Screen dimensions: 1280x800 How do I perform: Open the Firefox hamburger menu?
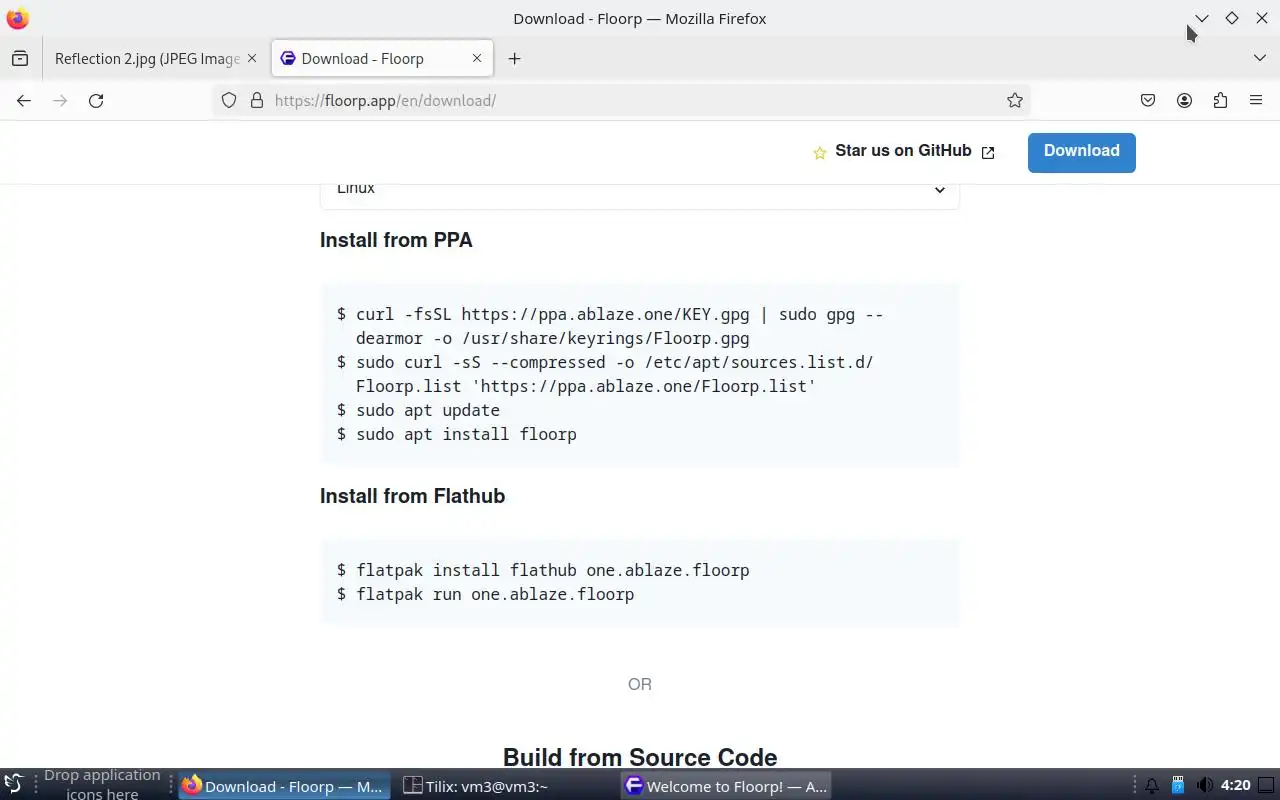[1256, 100]
